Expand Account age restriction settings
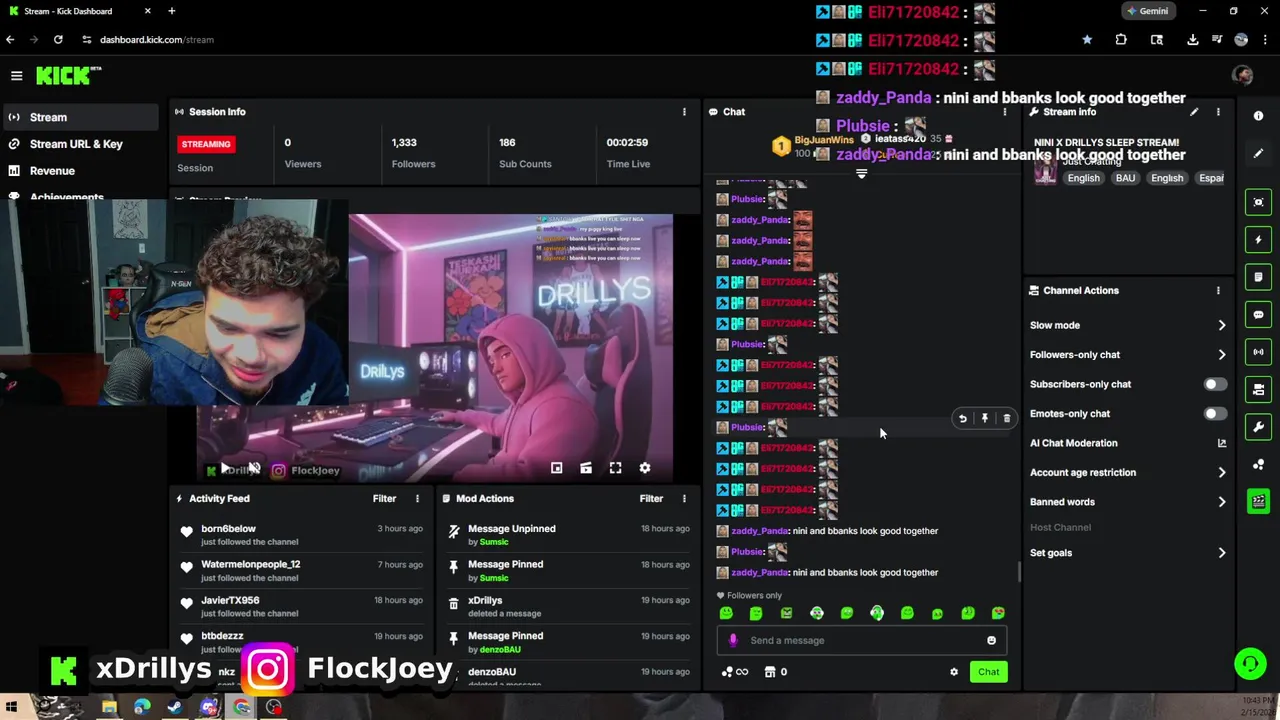This screenshot has height=720, width=1280. click(x=1128, y=473)
